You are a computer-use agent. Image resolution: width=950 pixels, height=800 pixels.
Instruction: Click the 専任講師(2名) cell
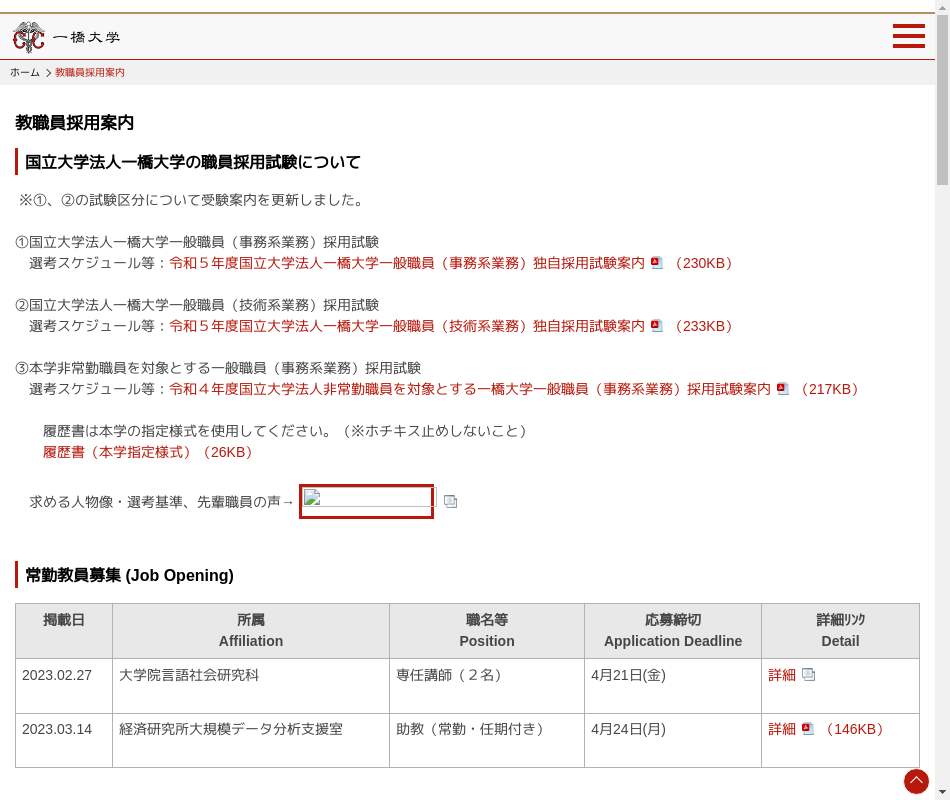487,686
